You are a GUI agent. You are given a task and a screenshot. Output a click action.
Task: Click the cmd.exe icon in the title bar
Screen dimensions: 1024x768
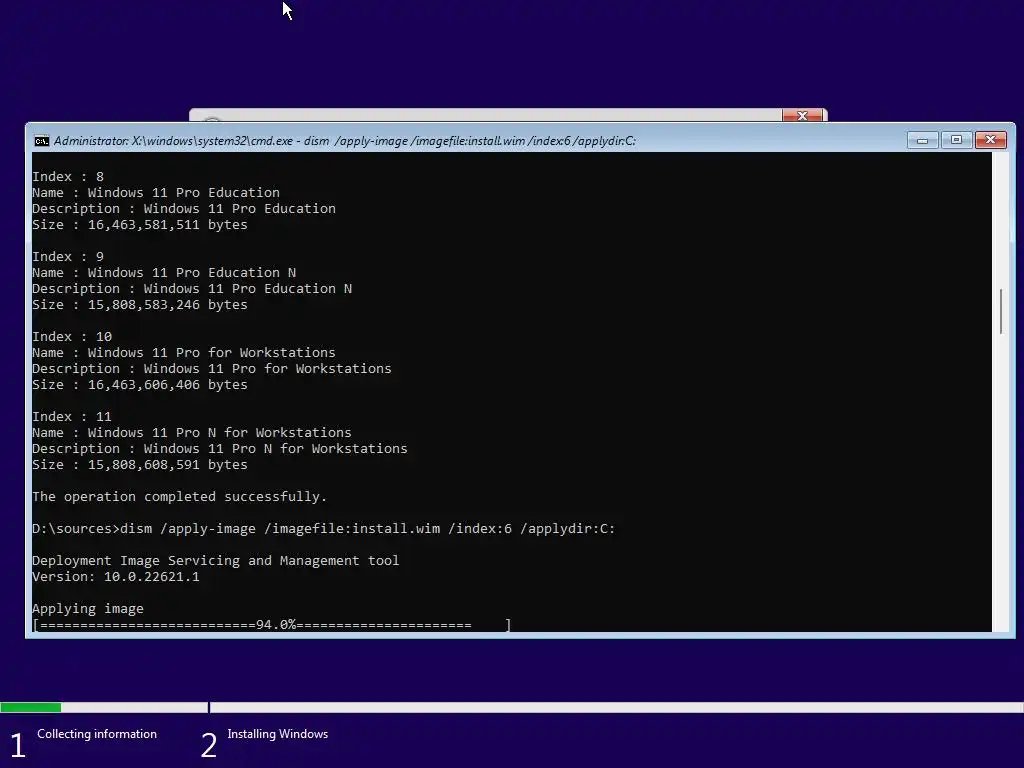[42, 141]
